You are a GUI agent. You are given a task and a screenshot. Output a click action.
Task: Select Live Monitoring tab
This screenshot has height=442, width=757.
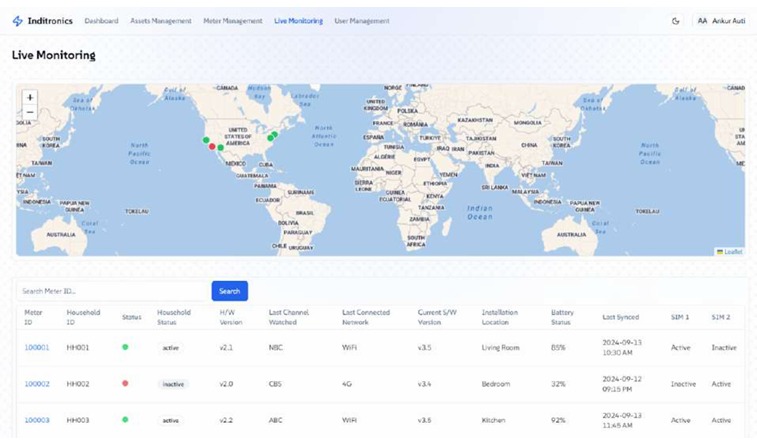(x=298, y=21)
